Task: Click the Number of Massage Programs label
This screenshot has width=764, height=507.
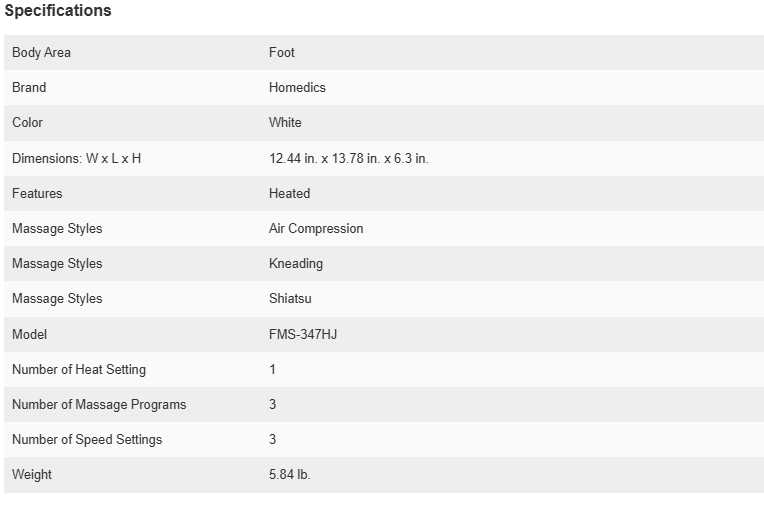Action: tap(99, 405)
